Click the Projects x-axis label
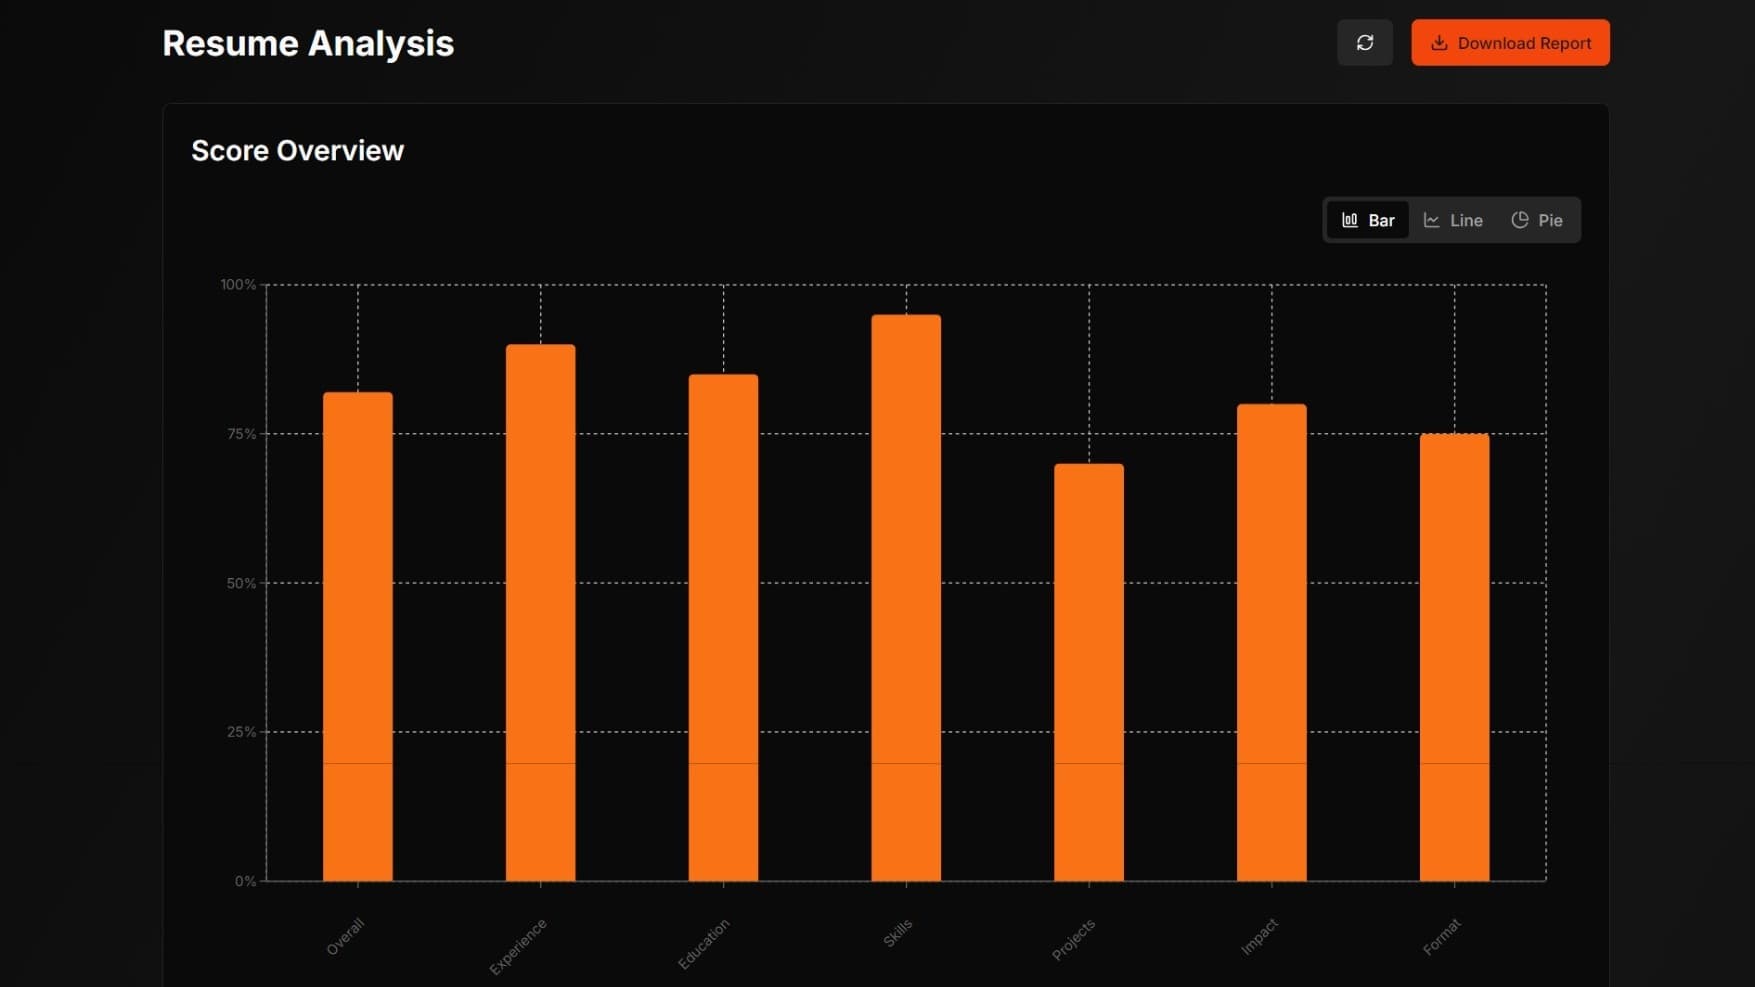The width and height of the screenshot is (1755, 987). click(x=1073, y=940)
